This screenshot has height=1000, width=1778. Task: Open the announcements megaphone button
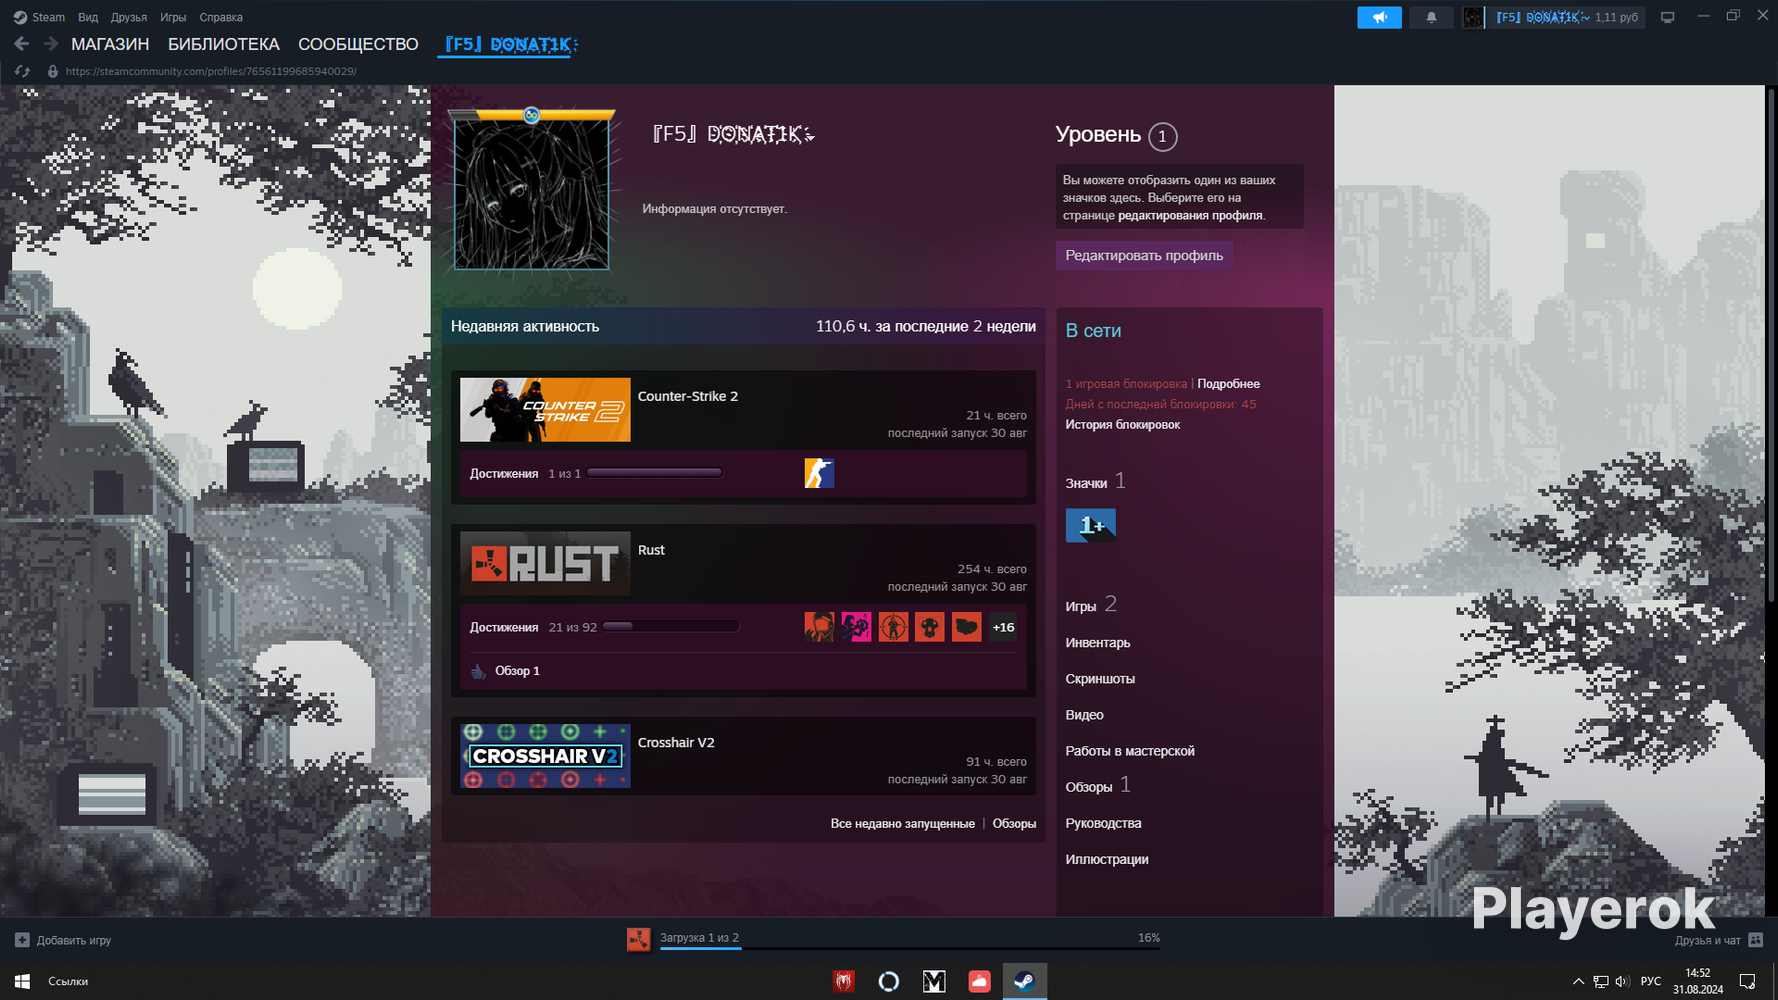point(1379,17)
